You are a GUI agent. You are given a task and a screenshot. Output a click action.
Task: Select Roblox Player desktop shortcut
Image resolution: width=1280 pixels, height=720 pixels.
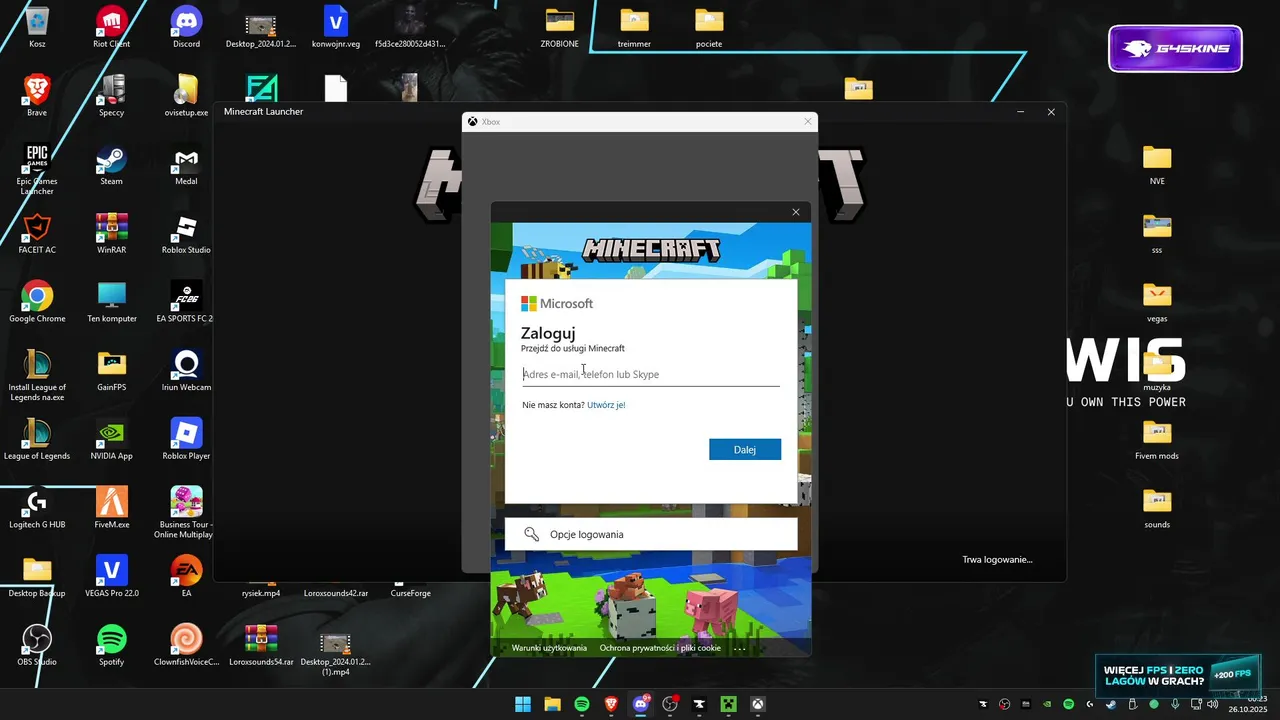click(x=186, y=439)
